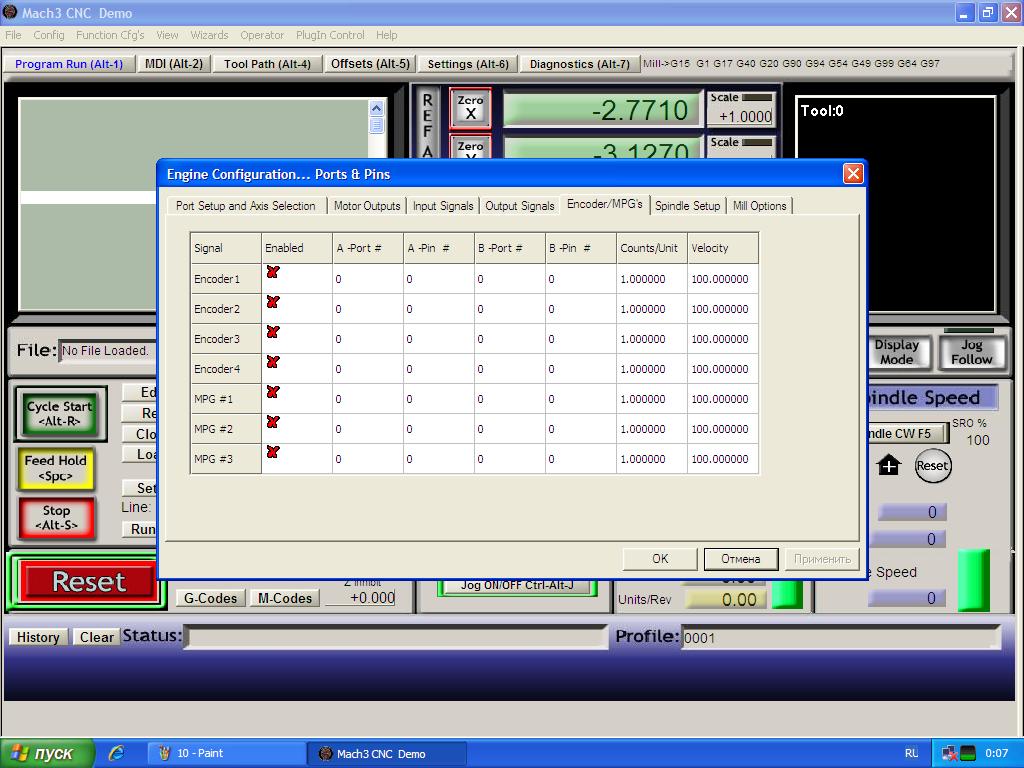The width and height of the screenshot is (1024, 768).
Task: Click the Display Mode button
Action: tap(897, 352)
